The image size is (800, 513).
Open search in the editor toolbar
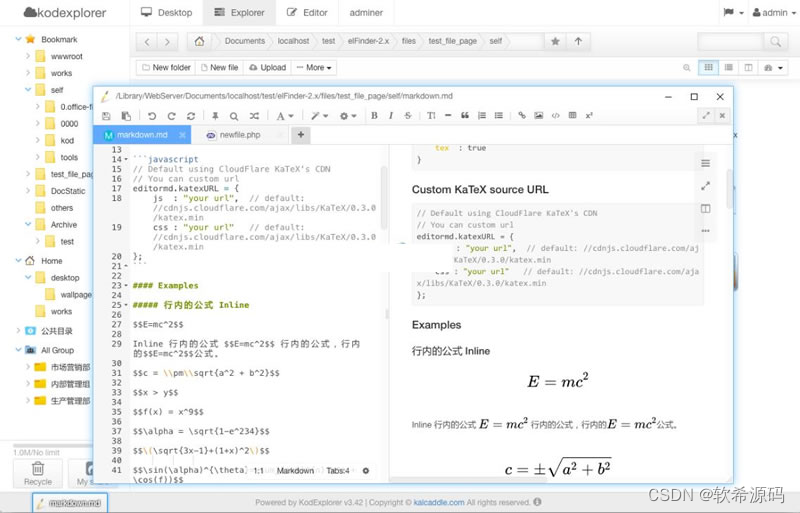pyautogui.click(x=234, y=116)
